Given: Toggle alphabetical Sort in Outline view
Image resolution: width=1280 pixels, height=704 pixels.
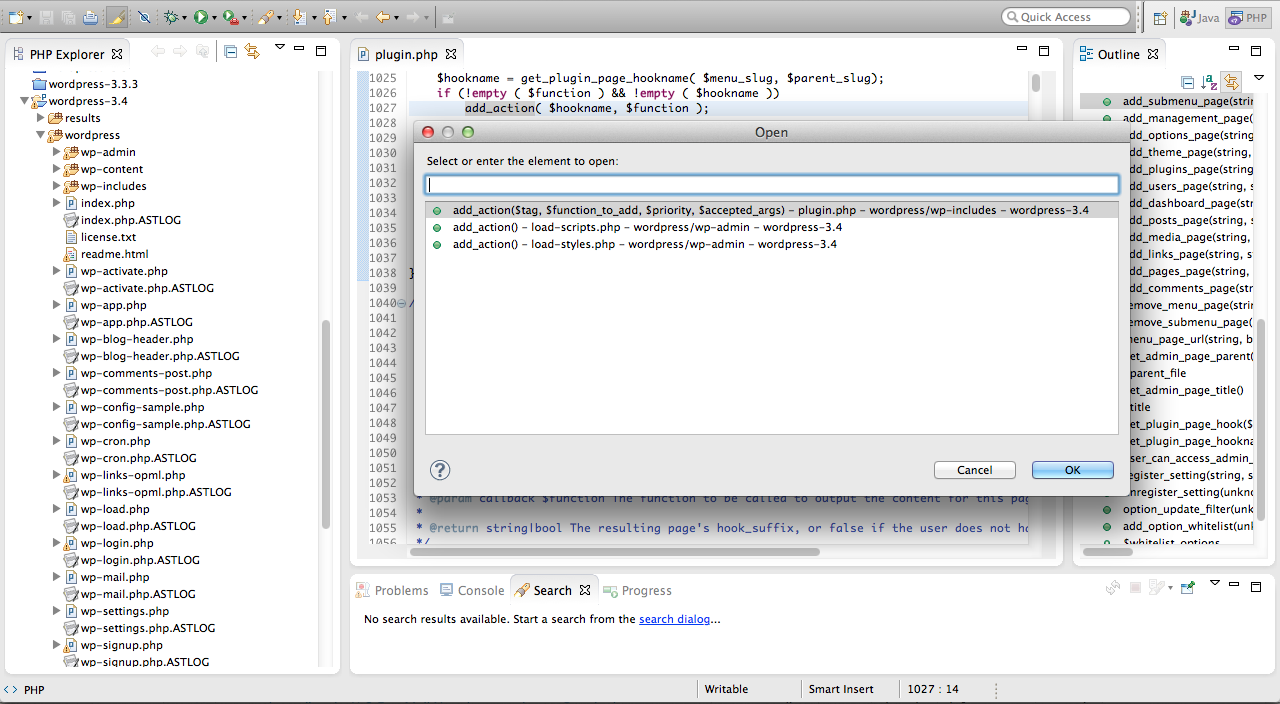Looking at the screenshot, I should coord(1208,82).
